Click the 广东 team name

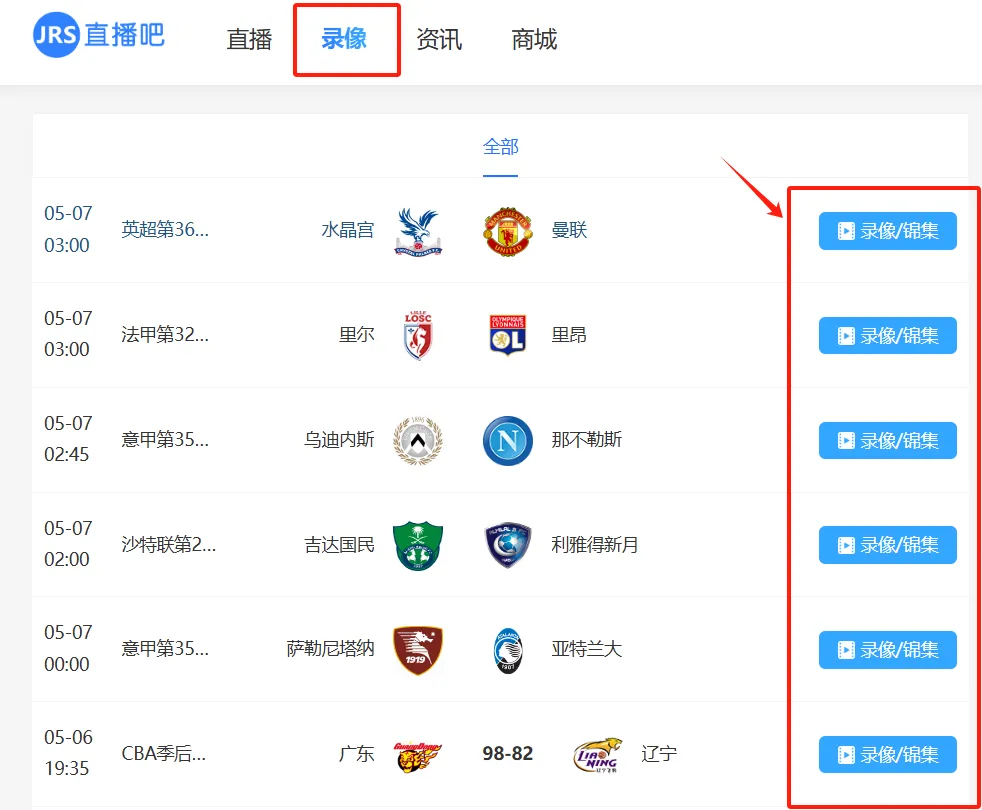point(356,753)
